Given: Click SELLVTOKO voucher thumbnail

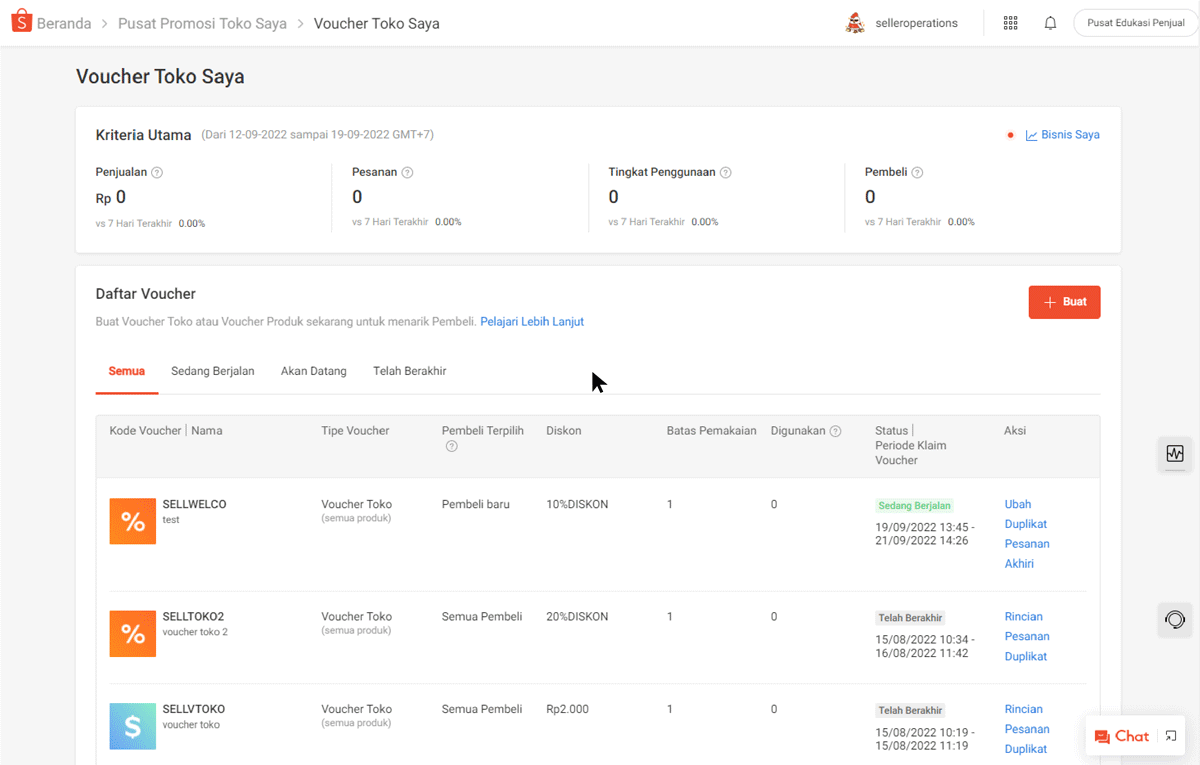Looking at the screenshot, I should tap(132, 726).
